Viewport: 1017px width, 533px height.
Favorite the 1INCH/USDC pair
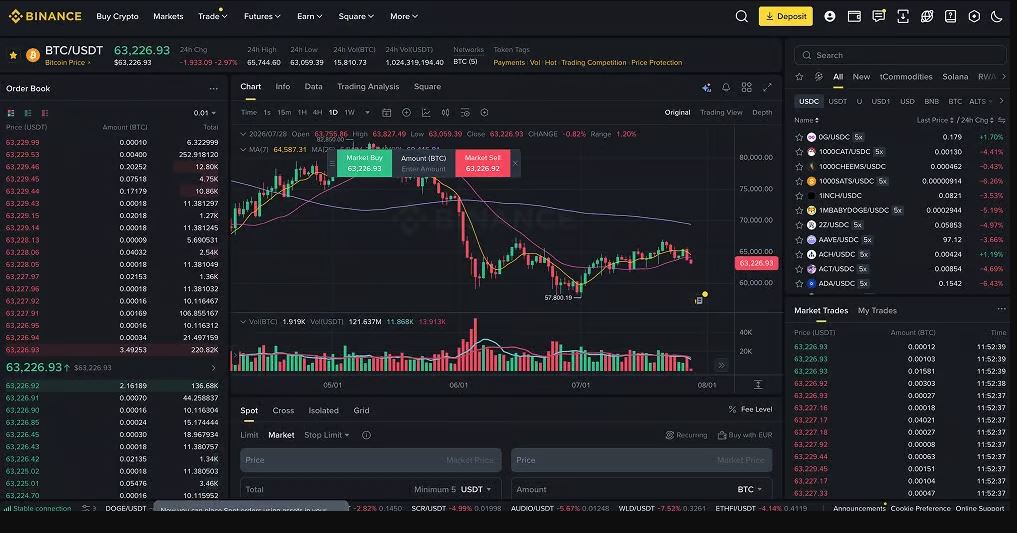[799, 195]
